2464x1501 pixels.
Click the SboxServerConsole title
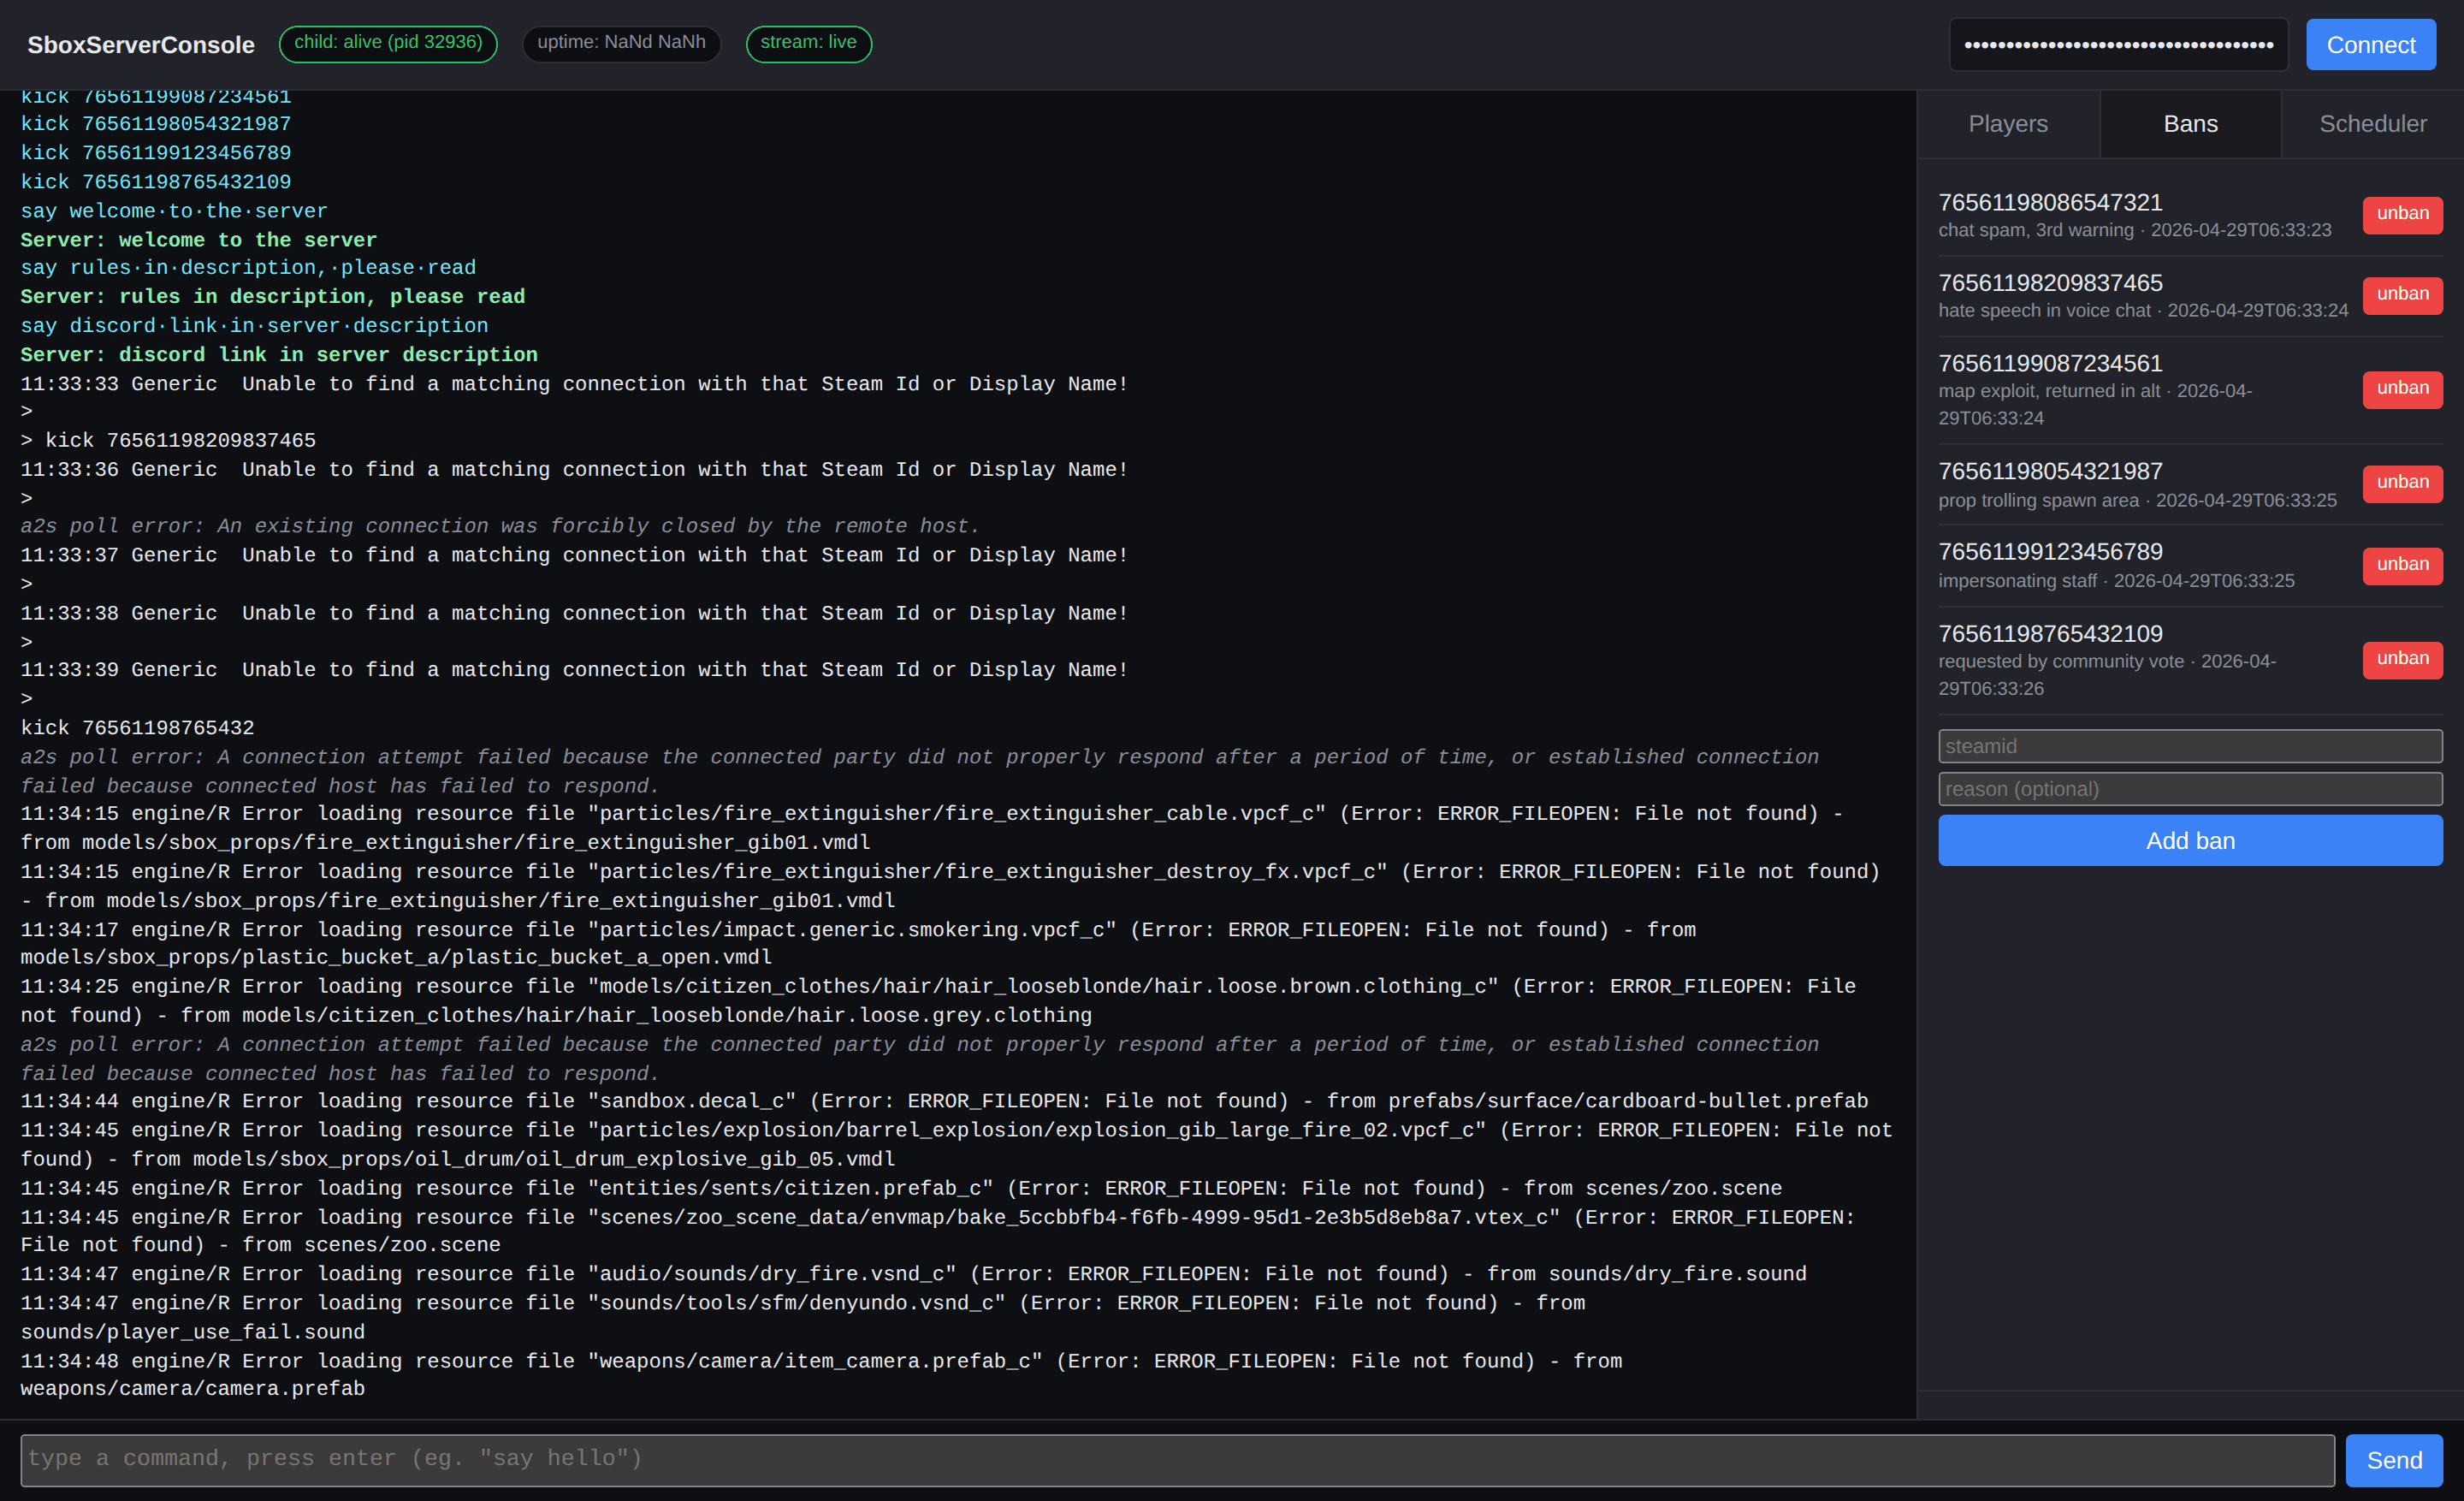(x=141, y=45)
